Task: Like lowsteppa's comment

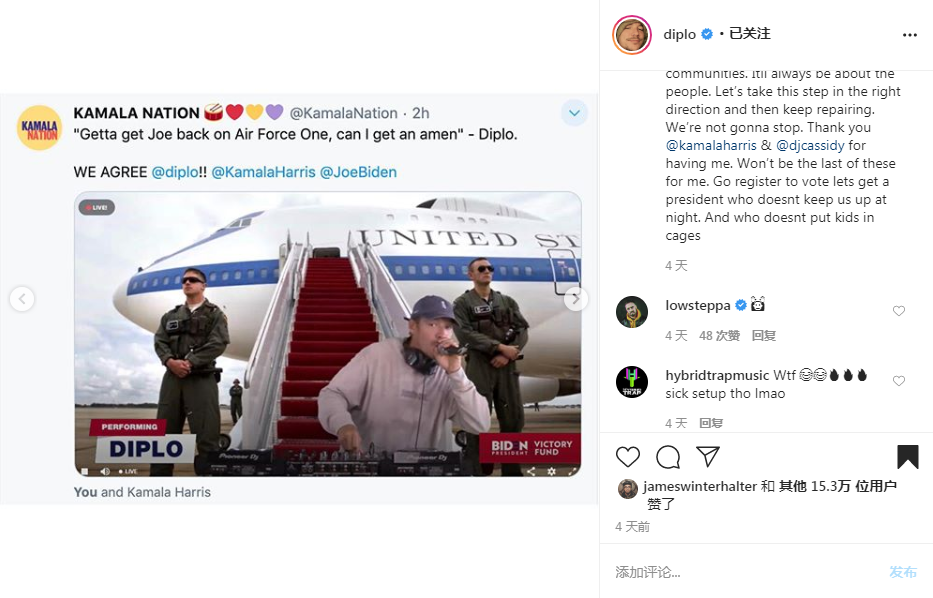Action: tap(898, 311)
